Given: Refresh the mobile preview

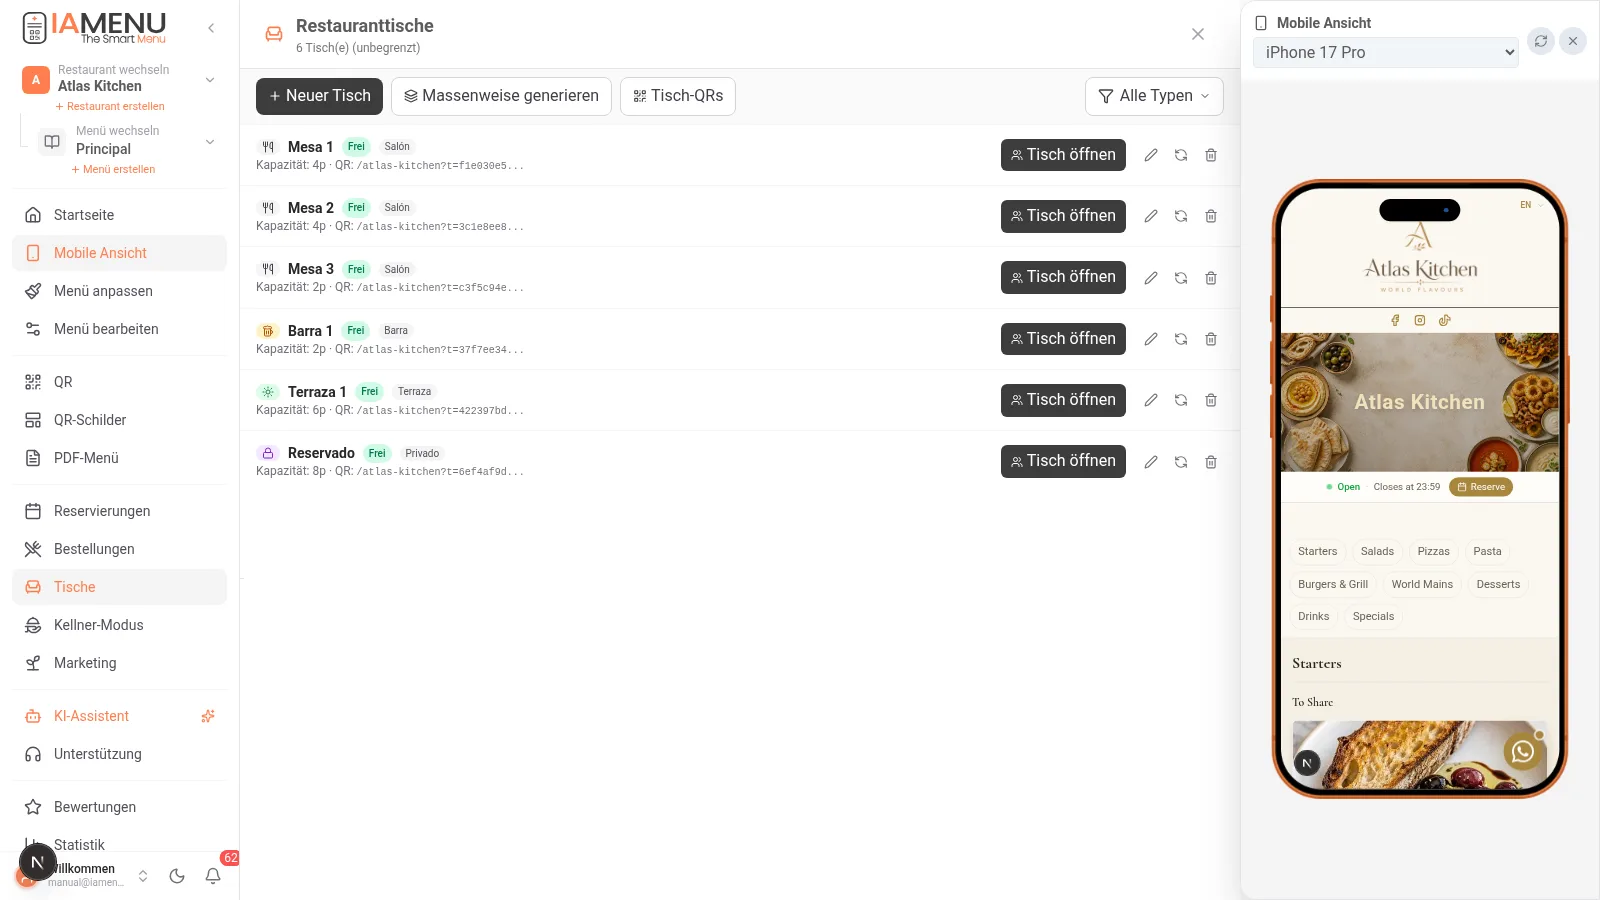Looking at the screenshot, I should pyautogui.click(x=1541, y=41).
